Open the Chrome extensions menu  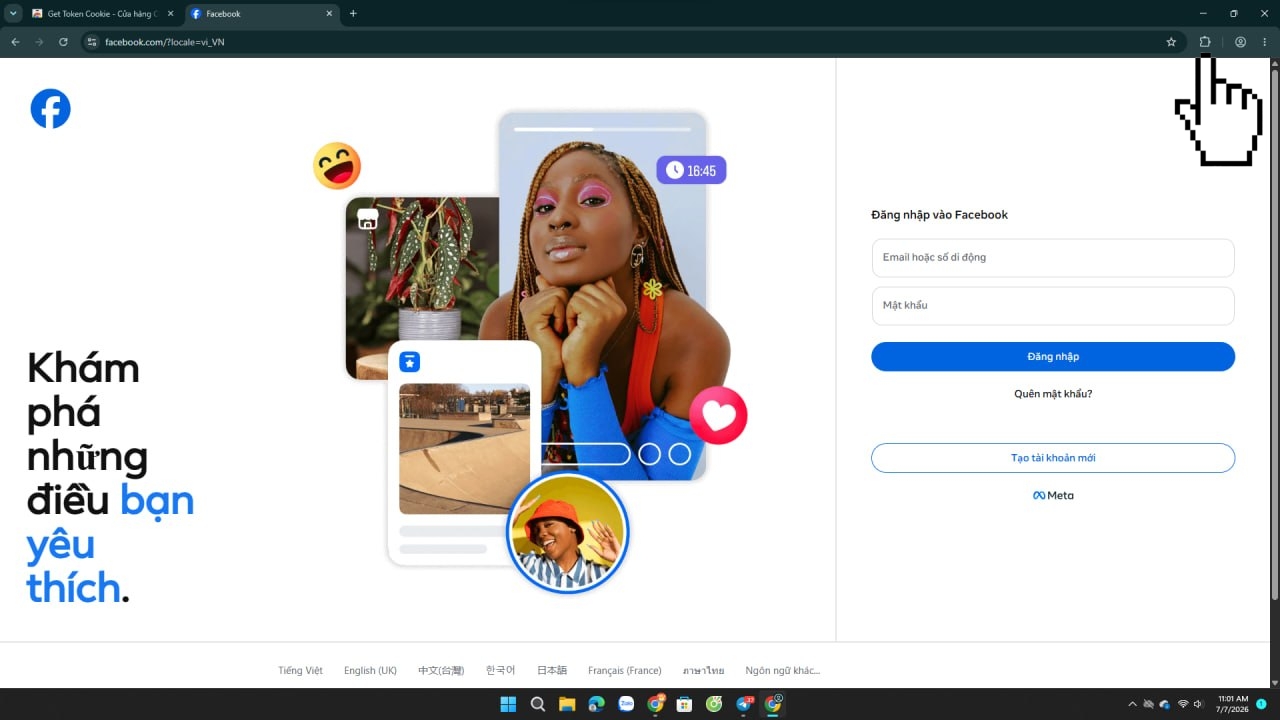pos(1205,42)
